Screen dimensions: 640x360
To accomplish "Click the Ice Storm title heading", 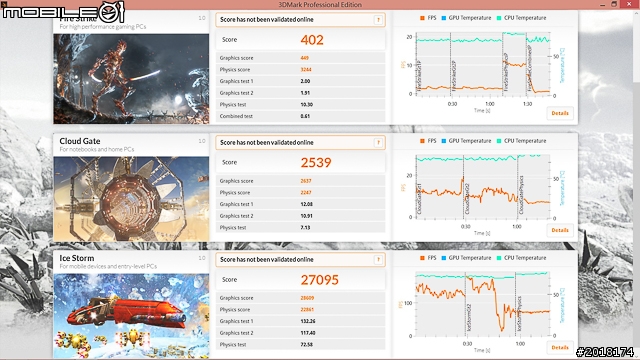I will (77, 258).
